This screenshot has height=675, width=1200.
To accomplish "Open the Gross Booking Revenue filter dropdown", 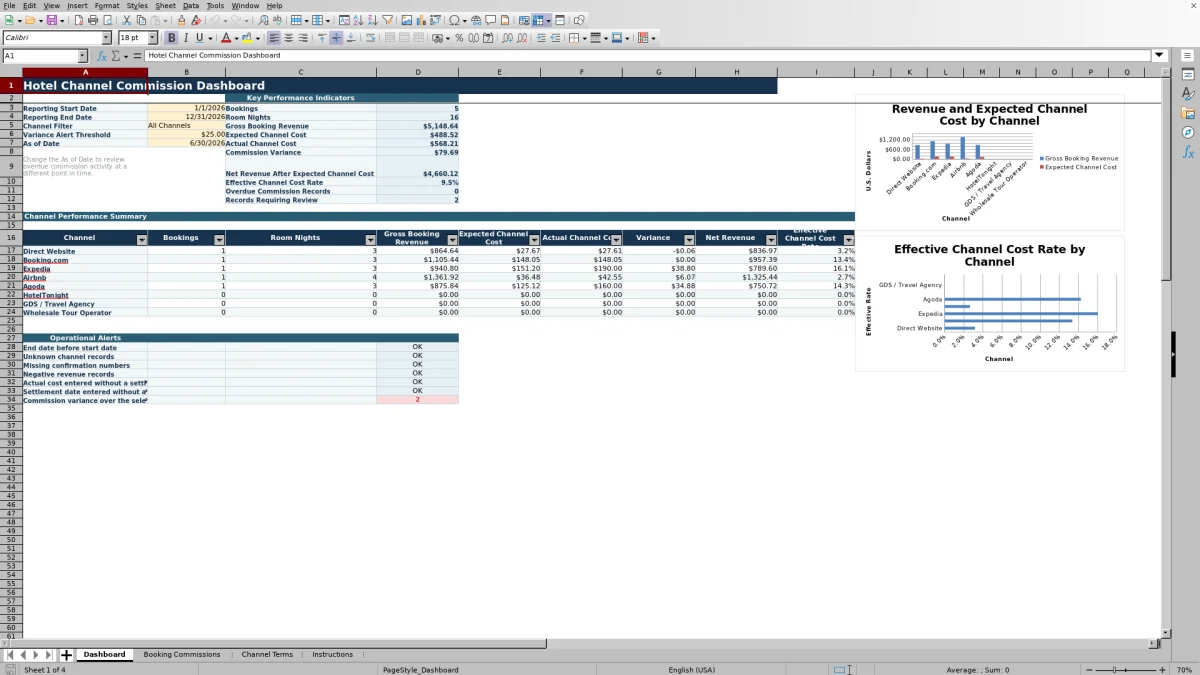I will click(452, 240).
